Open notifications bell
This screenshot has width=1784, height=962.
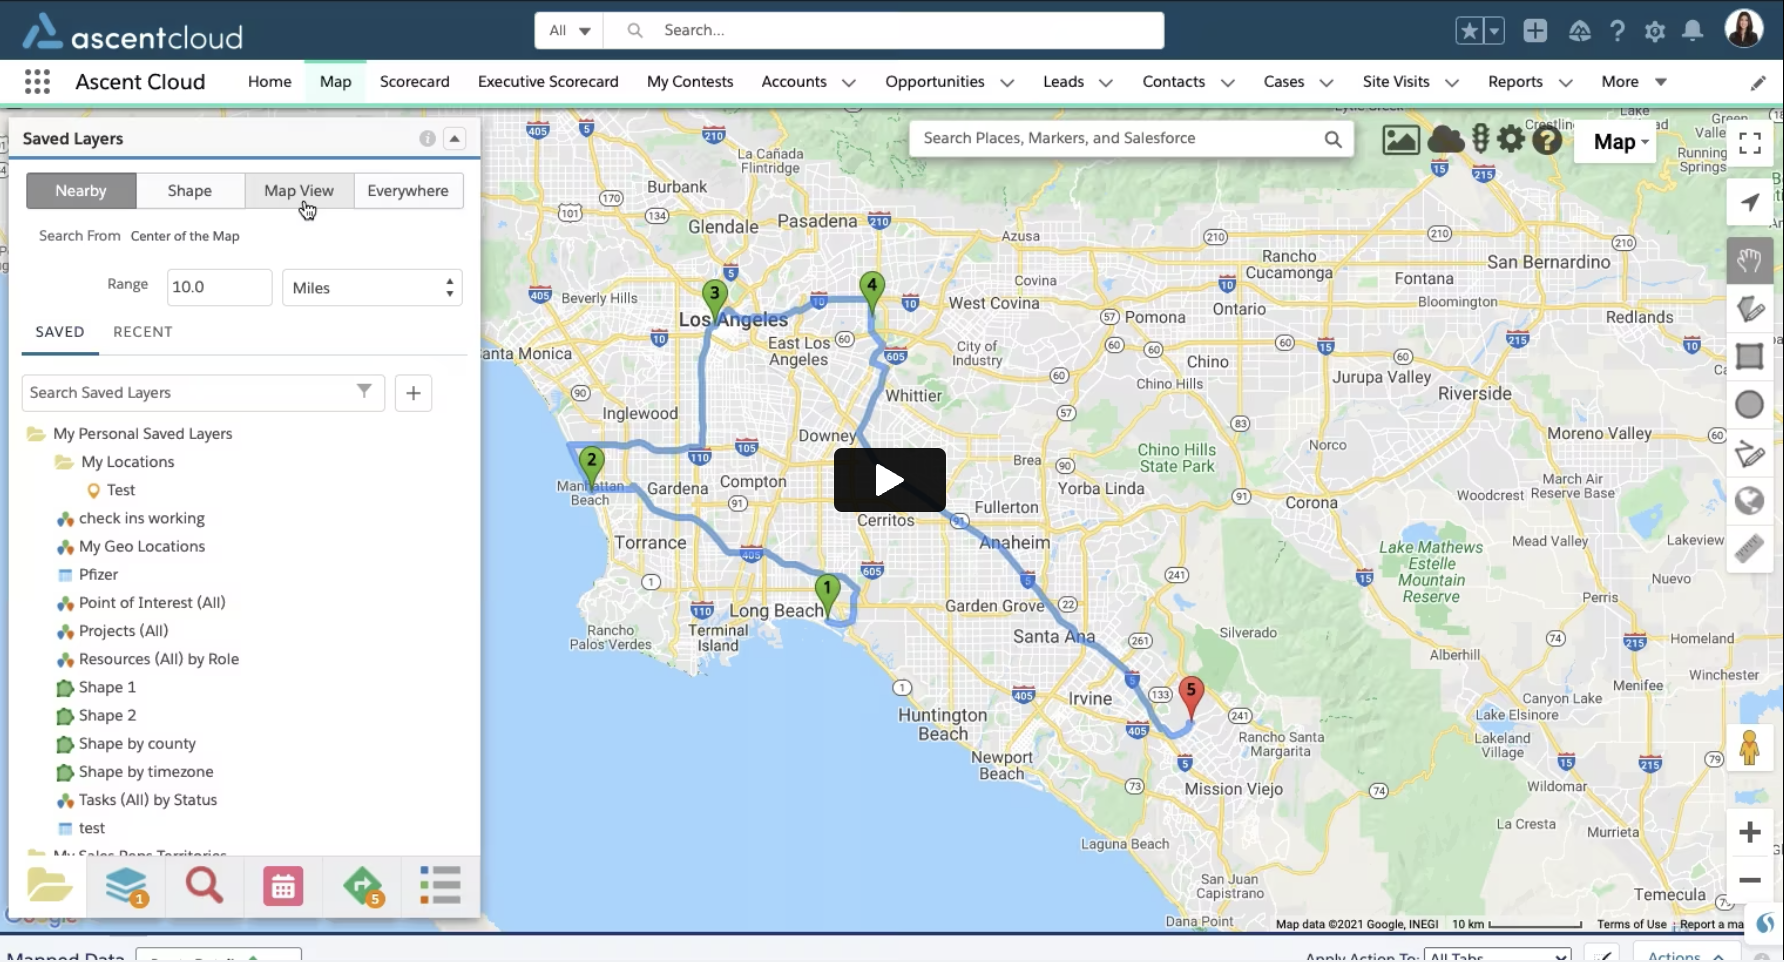coord(1692,31)
